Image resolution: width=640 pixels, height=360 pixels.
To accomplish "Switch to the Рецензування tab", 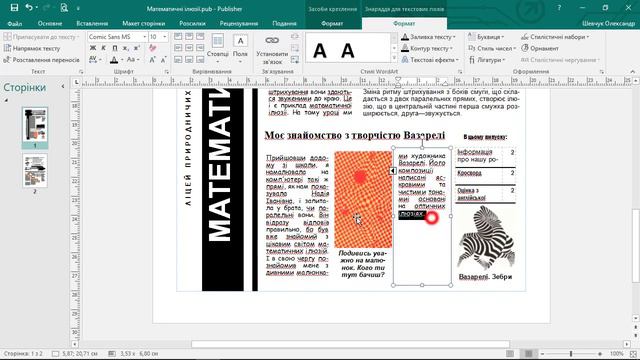I will pos(239,23).
